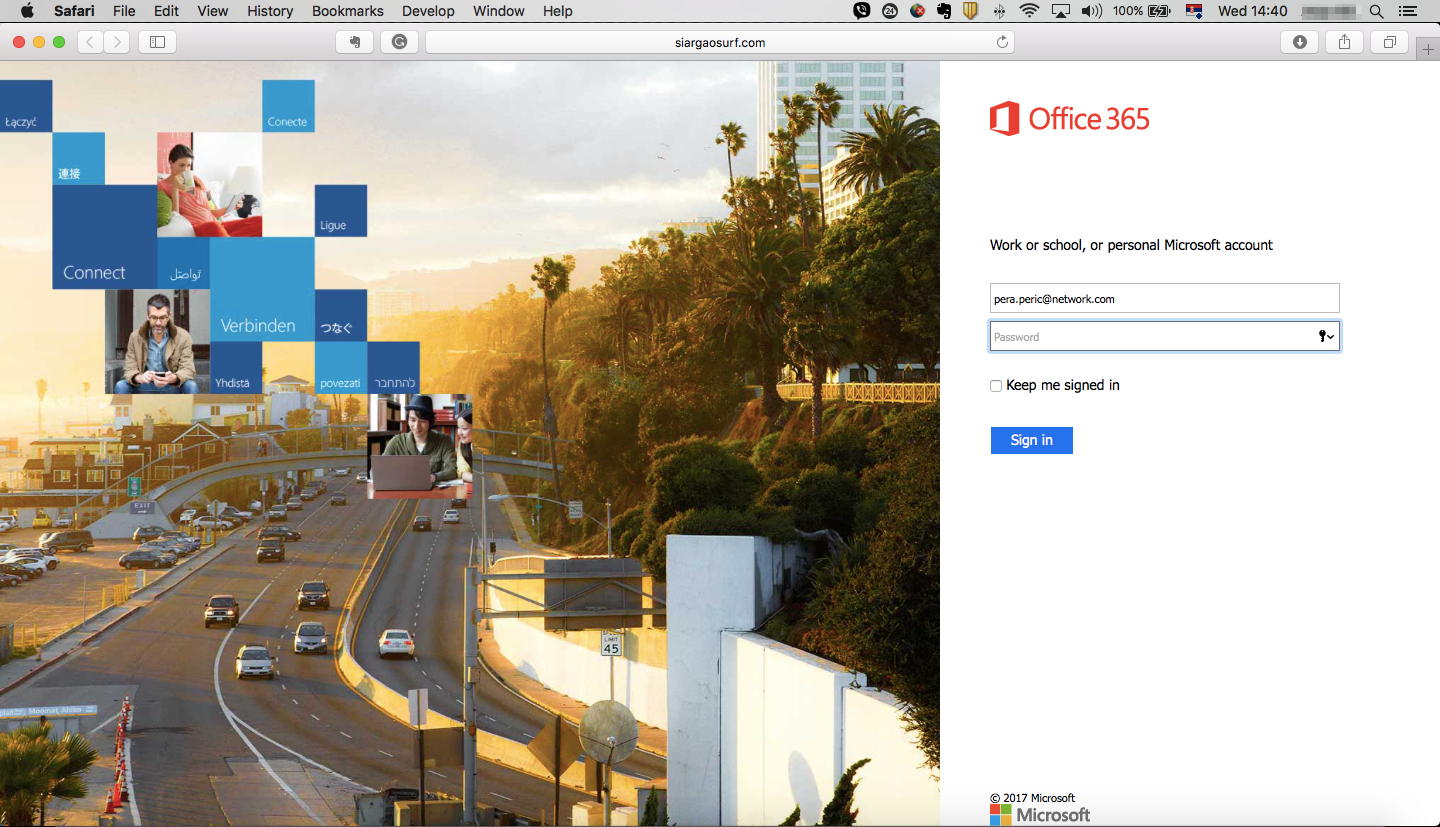Open Spotlight search from the menu bar
The image size is (1440, 827).
pos(1377,11)
